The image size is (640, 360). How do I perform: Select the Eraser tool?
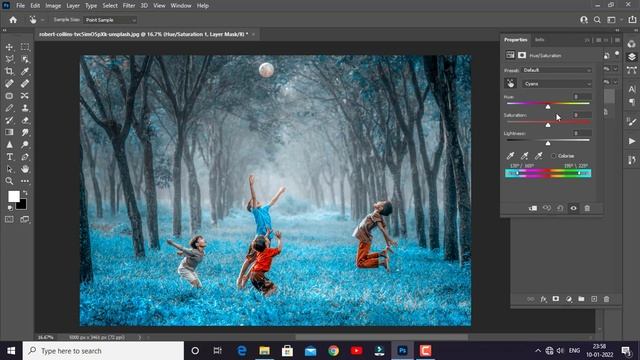pyautogui.click(x=25, y=120)
